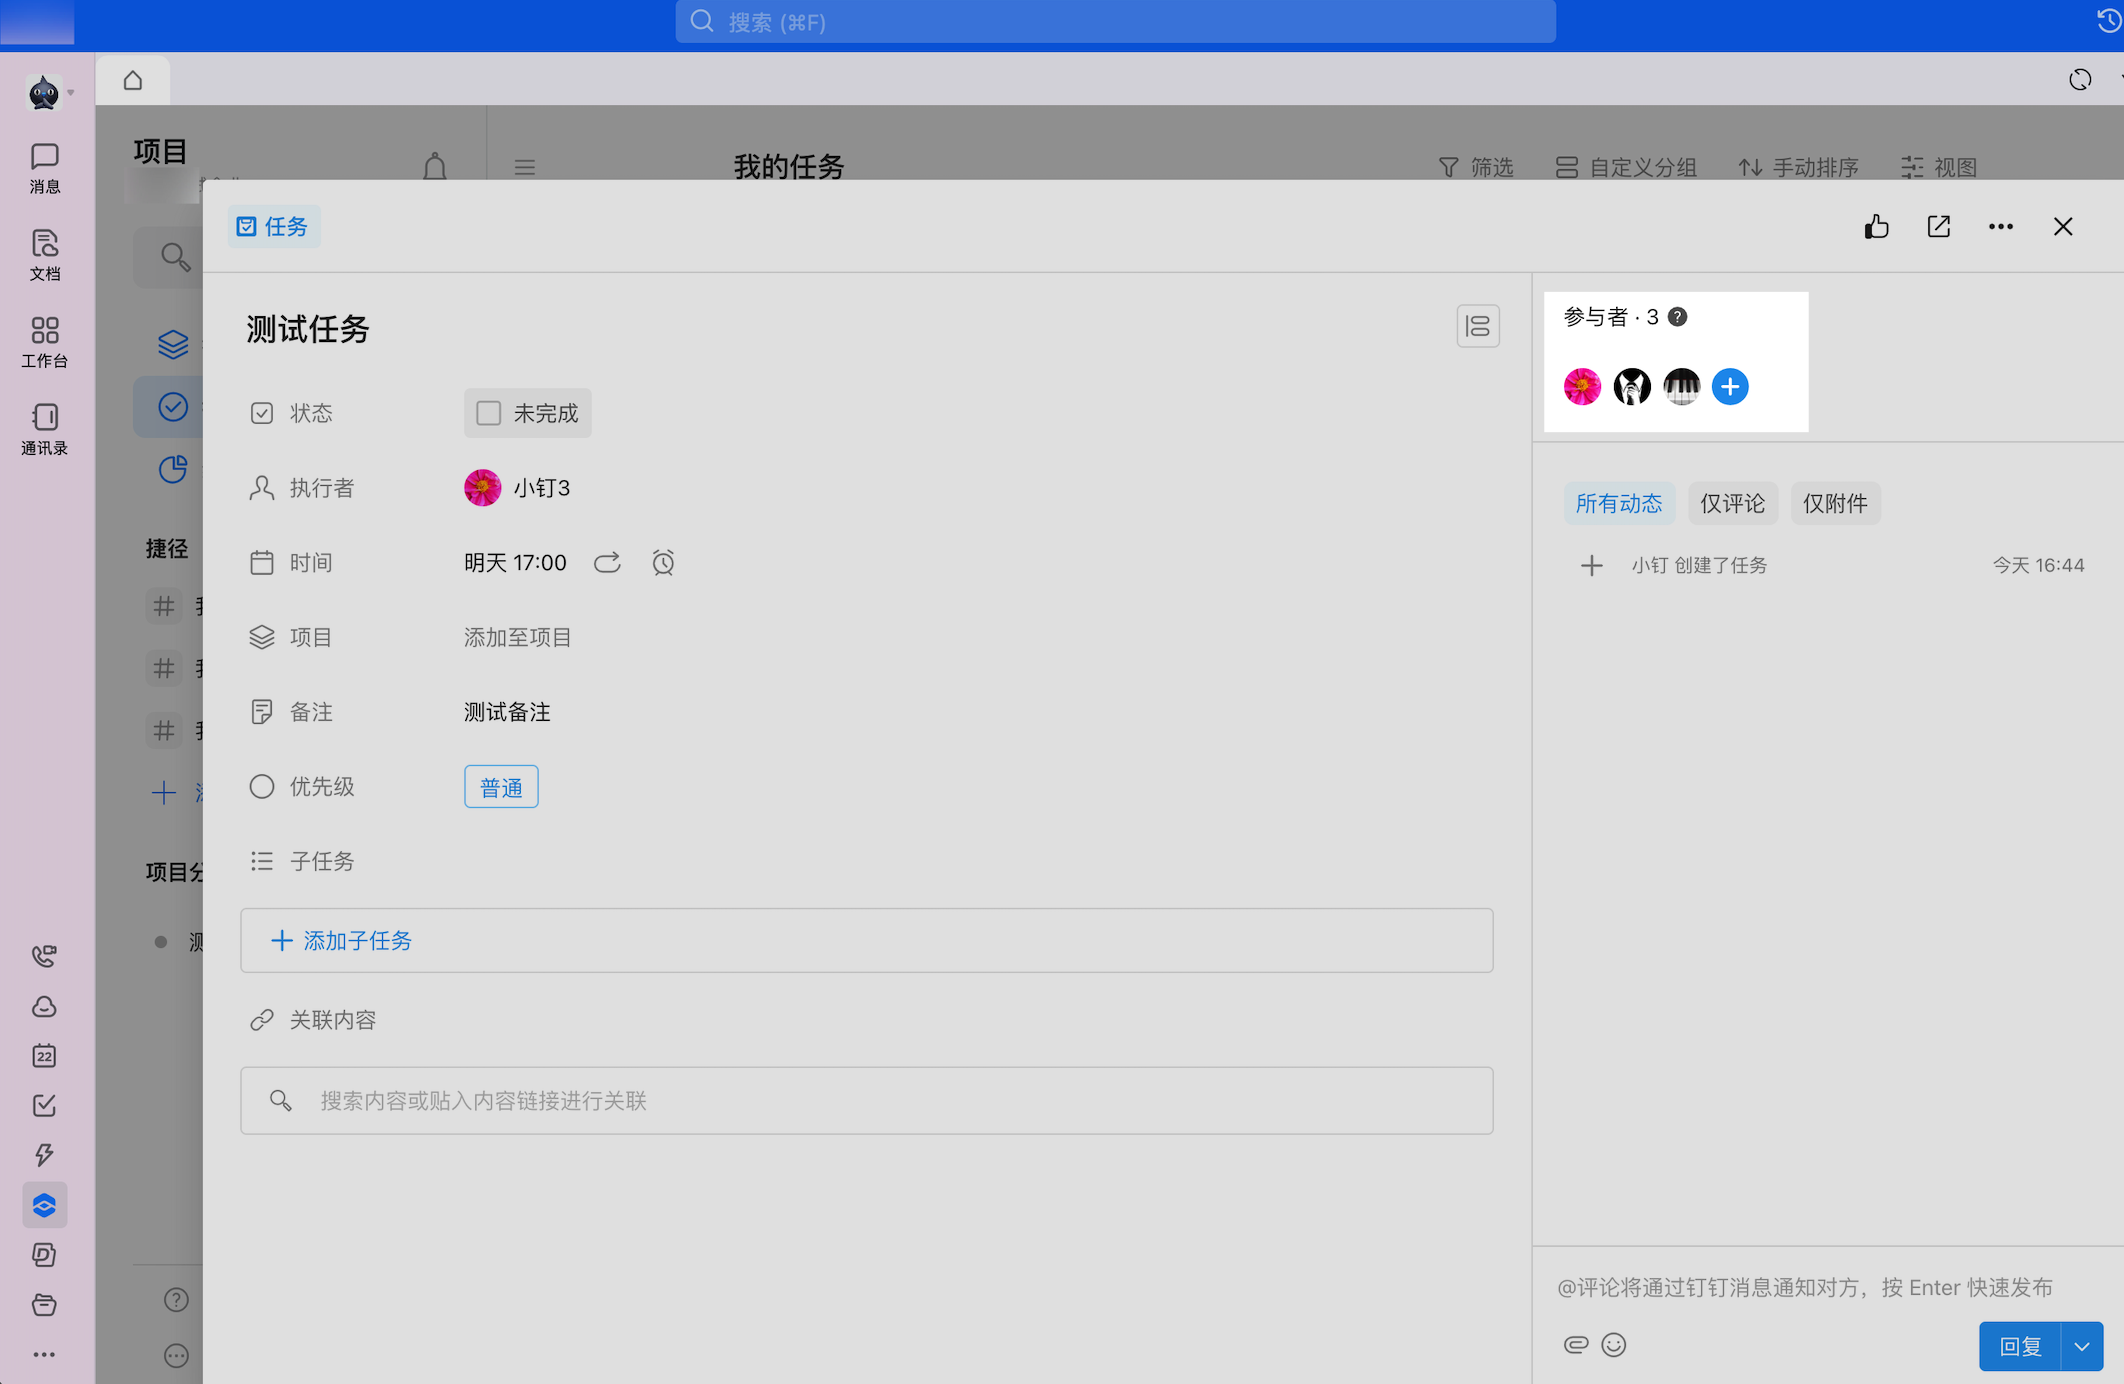Toggle the detail layout panel icon

coord(1477,326)
